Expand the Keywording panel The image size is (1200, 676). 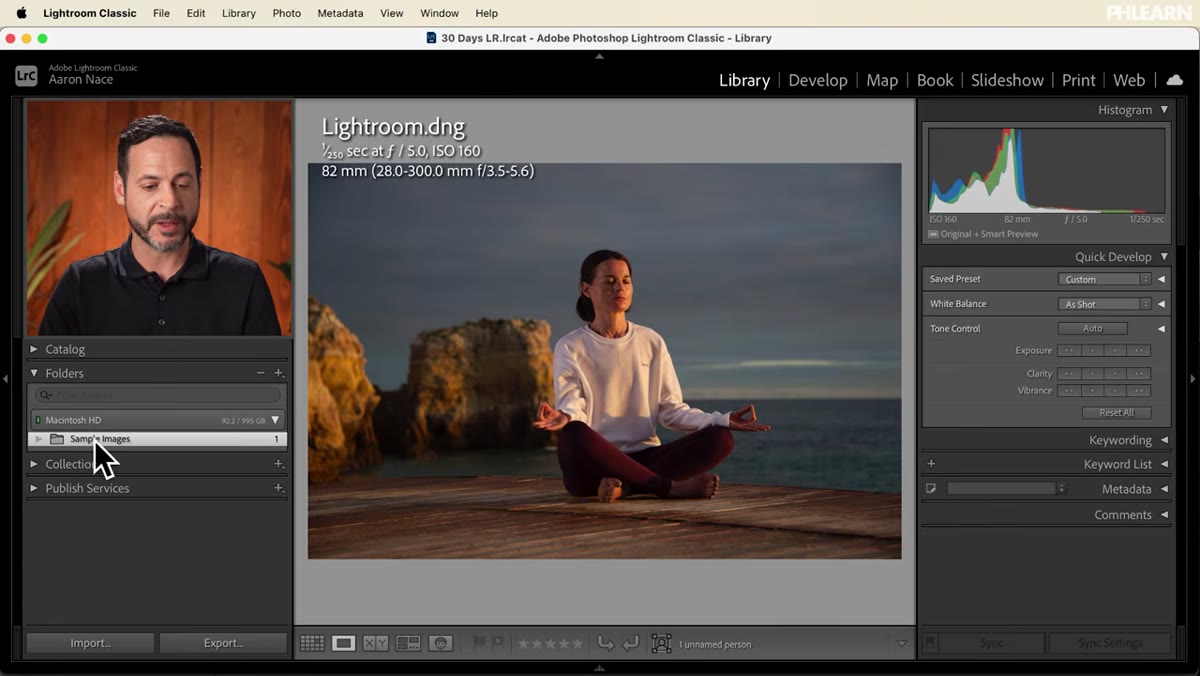pos(1164,440)
